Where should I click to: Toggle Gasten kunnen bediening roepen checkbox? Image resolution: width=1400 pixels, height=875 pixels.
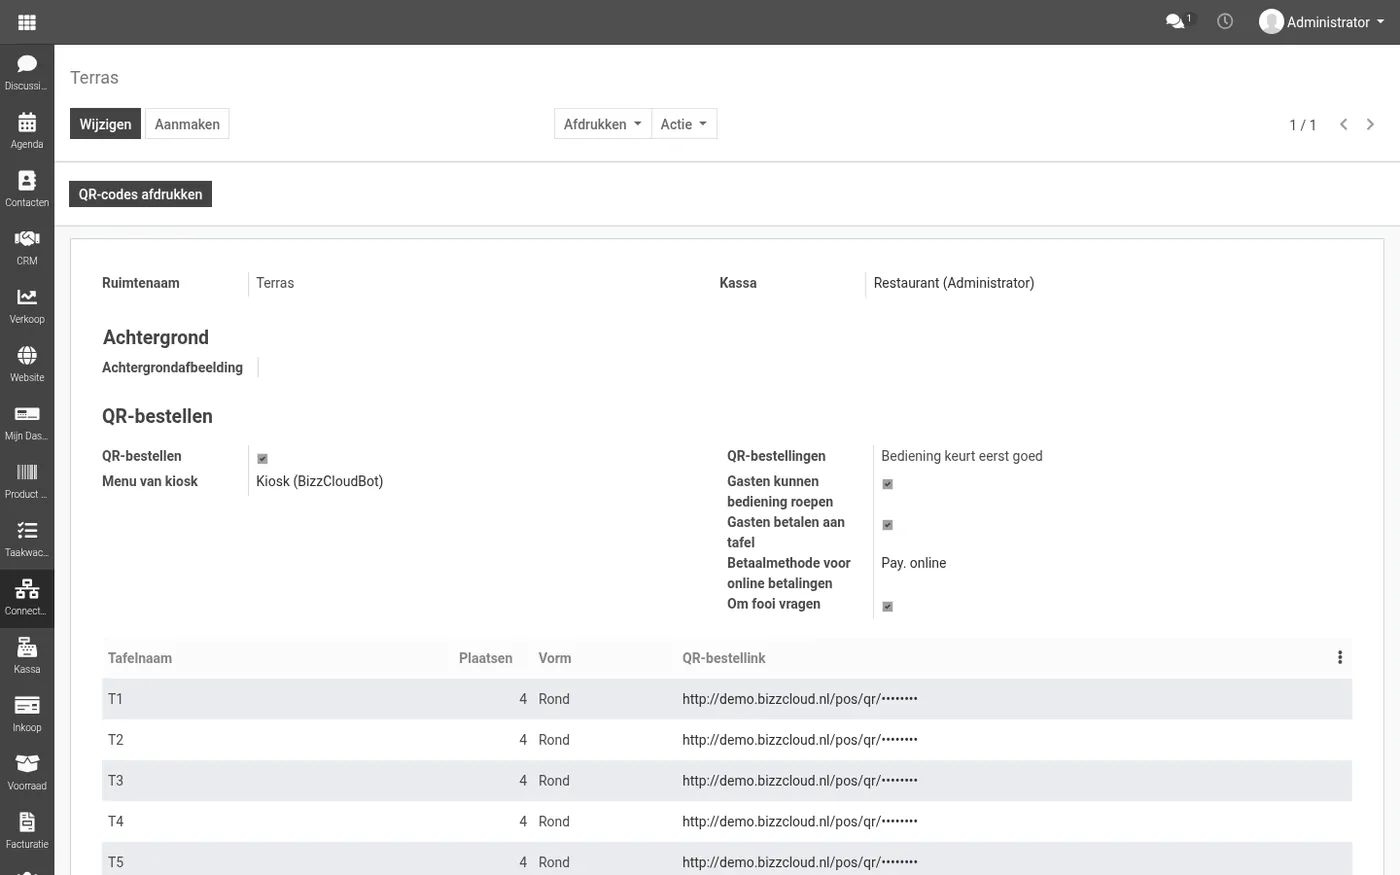(x=887, y=484)
